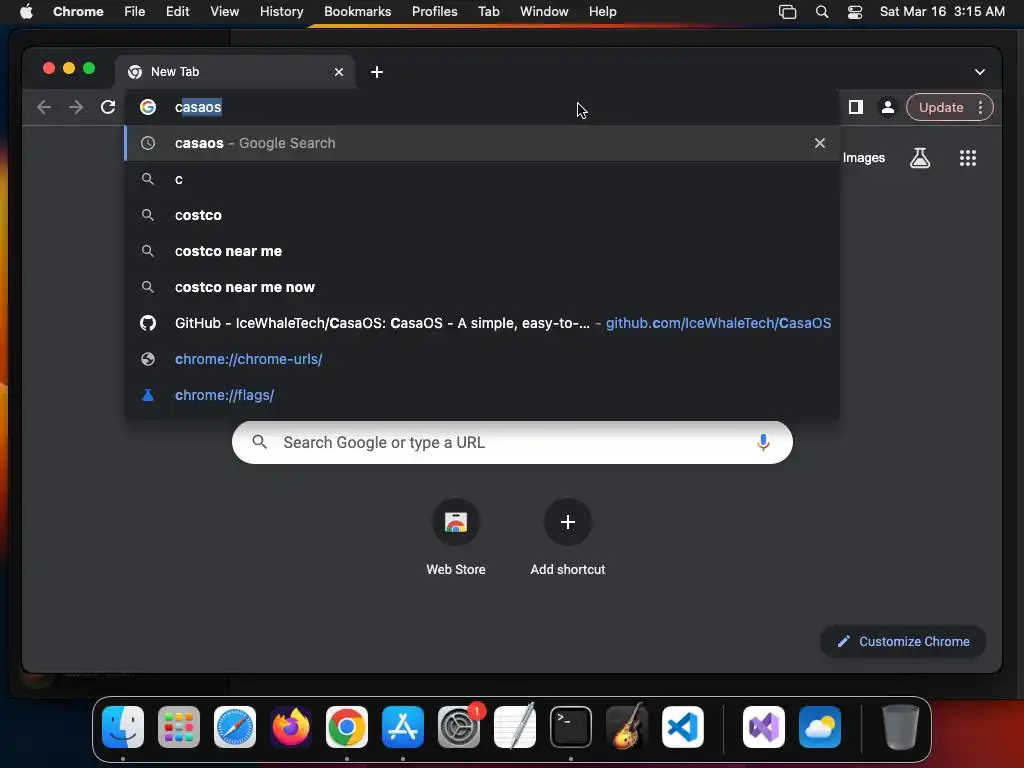The width and height of the screenshot is (1024, 768).
Task: Open TextEdit from the Dock
Action: coord(515,727)
